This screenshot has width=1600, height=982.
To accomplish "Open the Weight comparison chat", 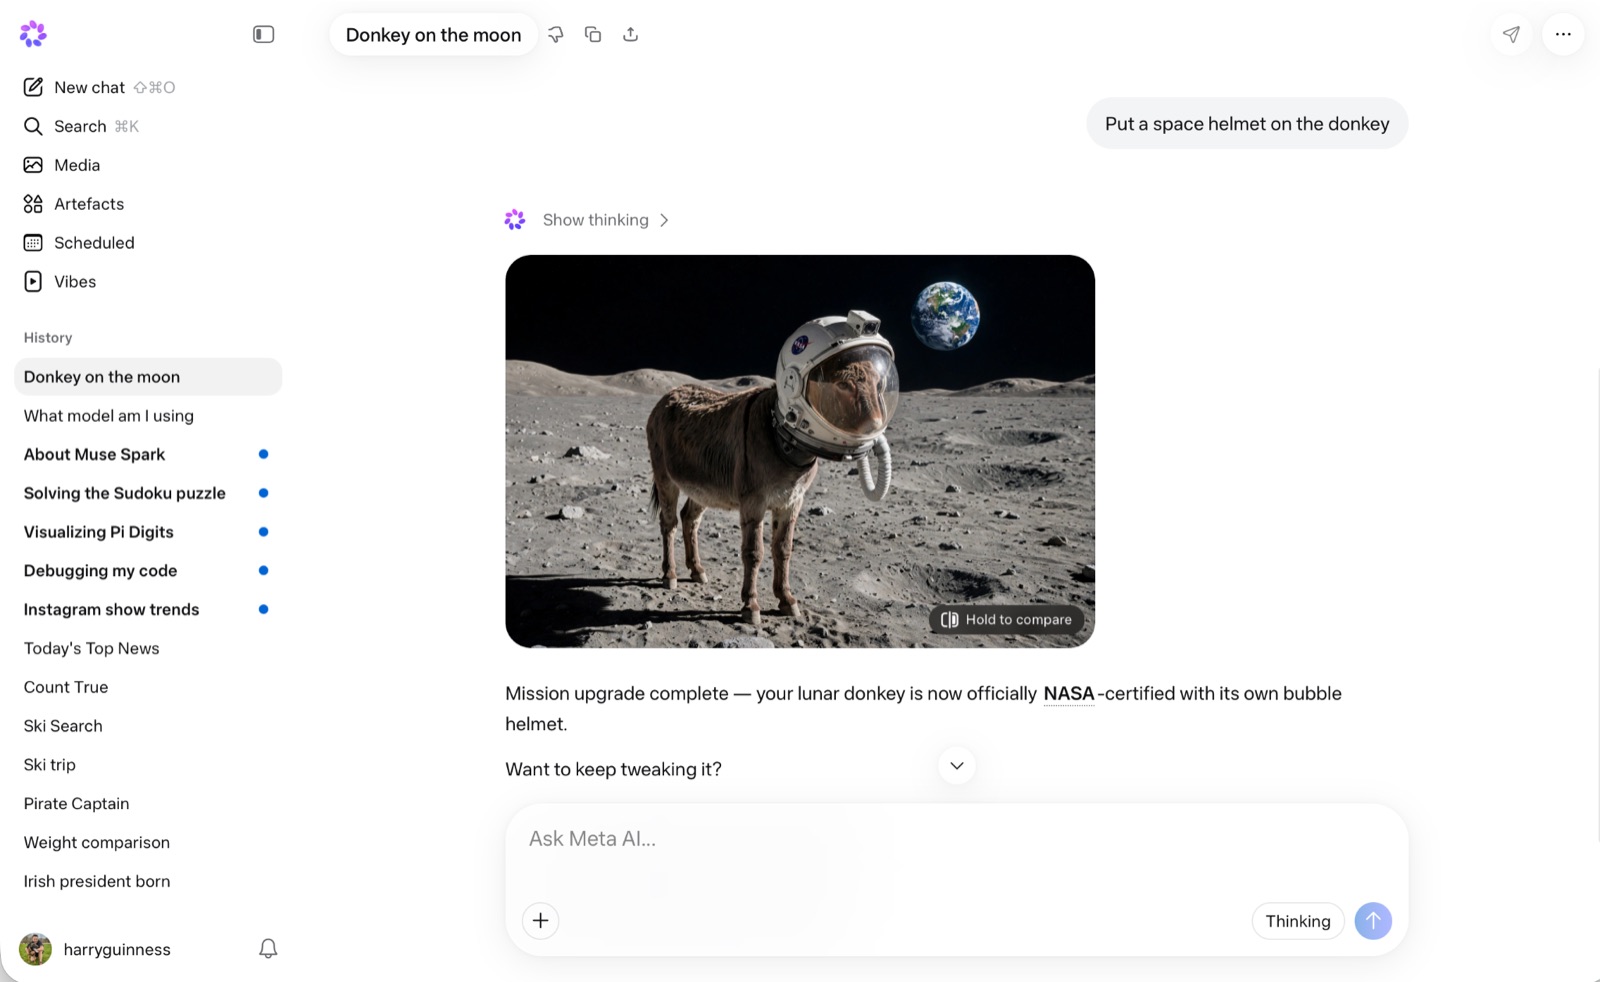I will pos(148,843).
